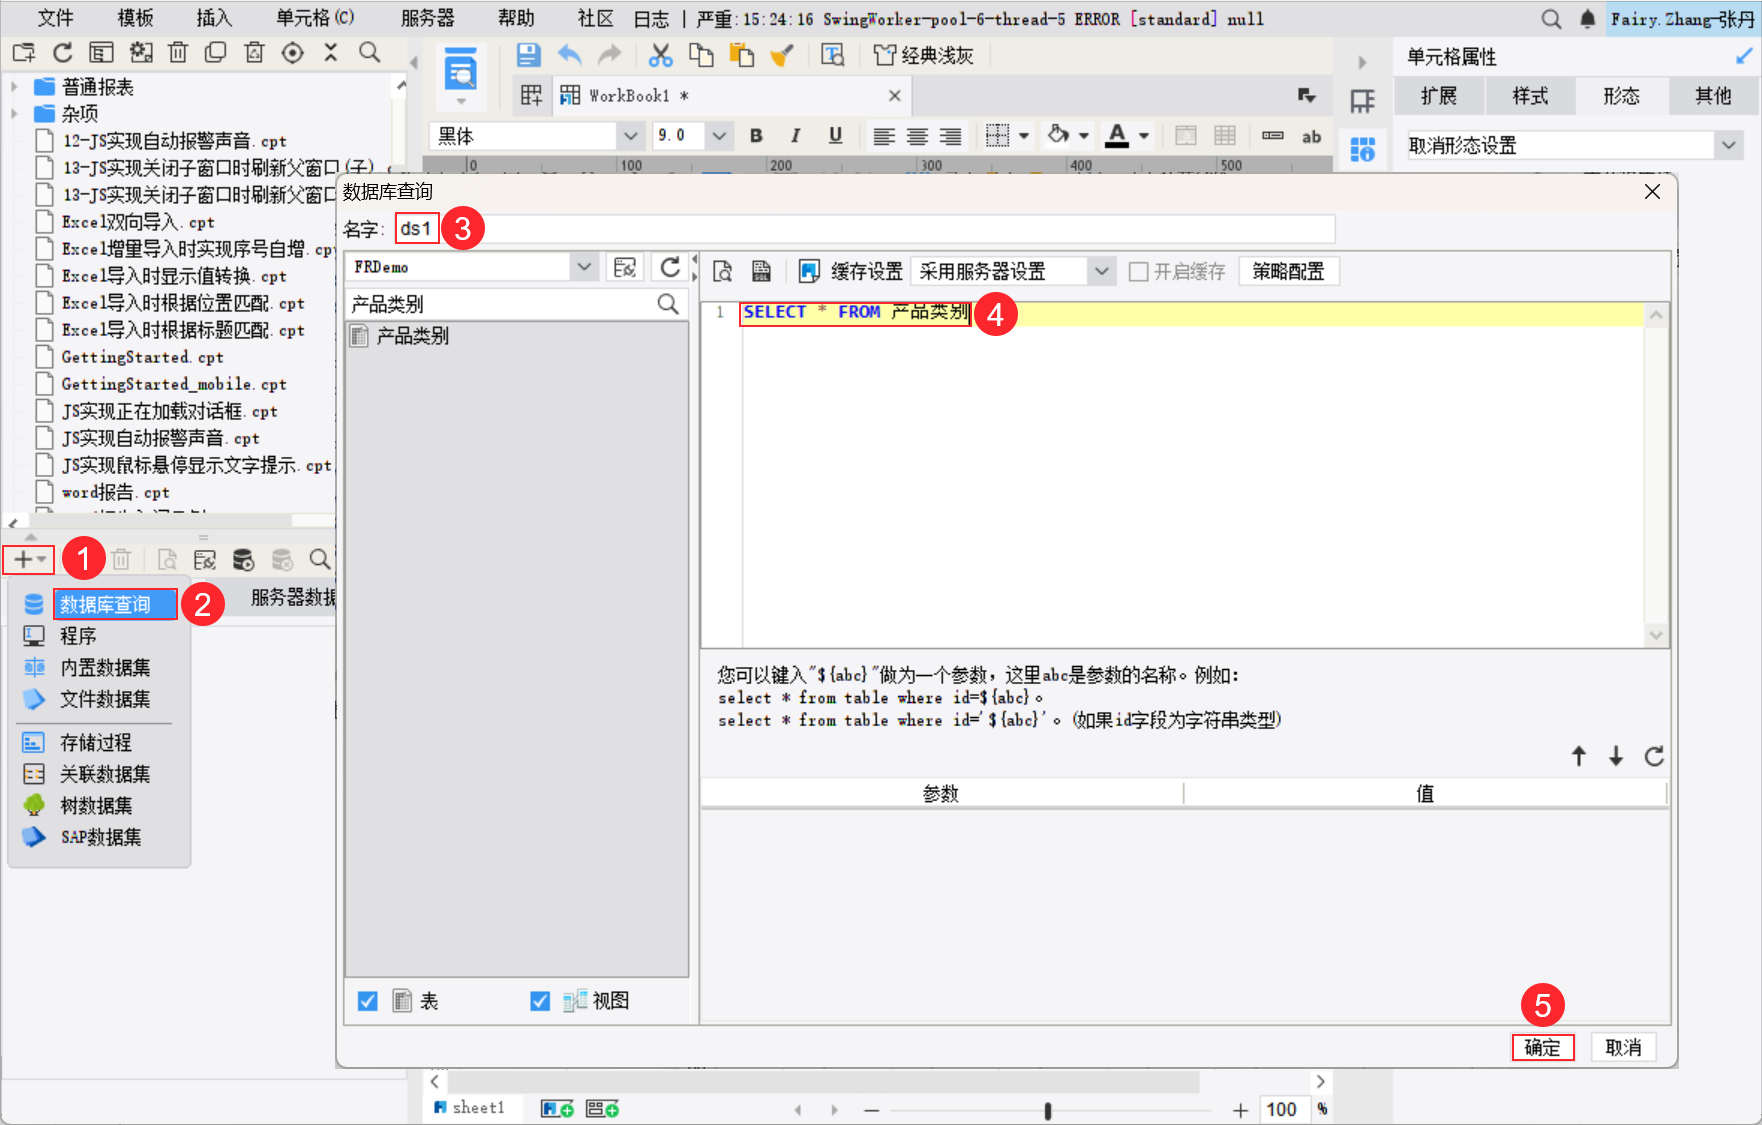Select 内置数据集 menu entry
This screenshot has height=1125, width=1762.
[105, 667]
